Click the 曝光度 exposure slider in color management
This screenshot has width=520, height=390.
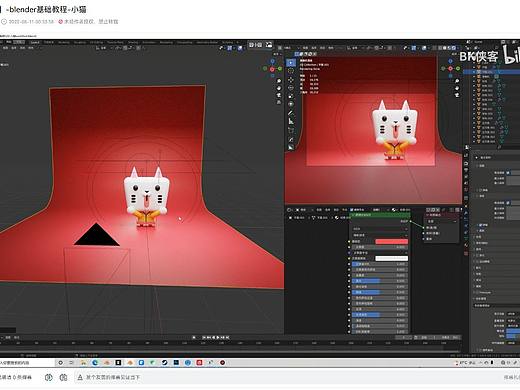513,331
